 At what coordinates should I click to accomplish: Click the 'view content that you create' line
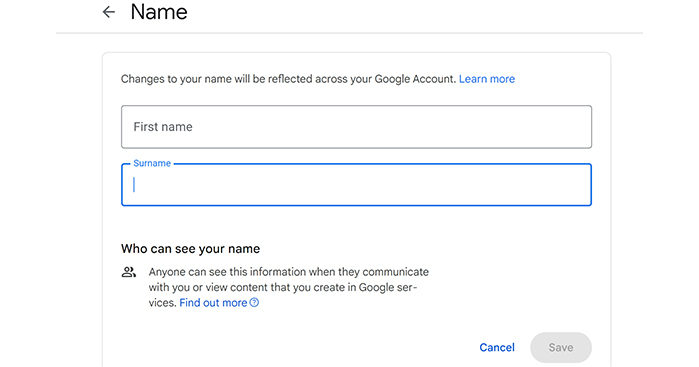pyautogui.click(x=283, y=287)
